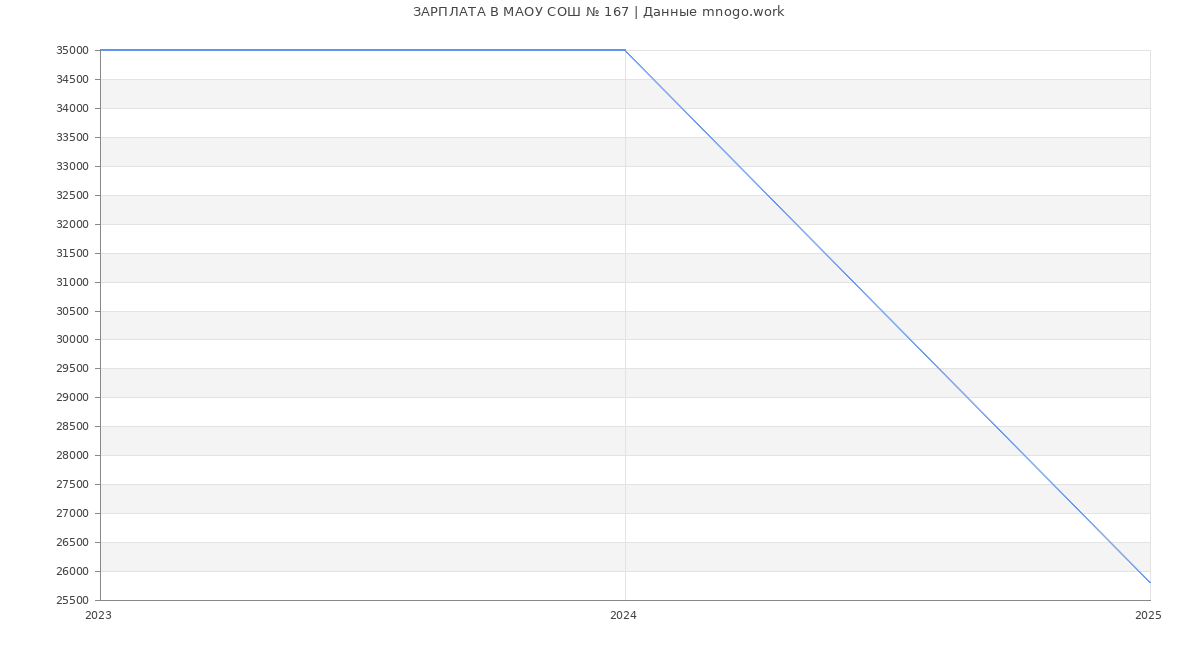Select the 28000 y-axis label

click(73, 456)
